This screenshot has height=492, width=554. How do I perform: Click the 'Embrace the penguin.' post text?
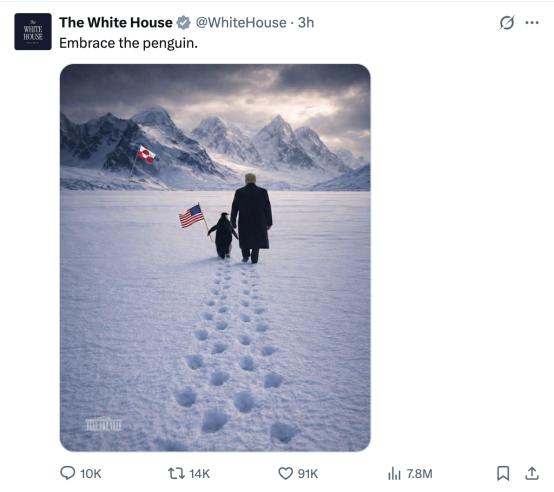pyautogui.click(x=128, y=43)
